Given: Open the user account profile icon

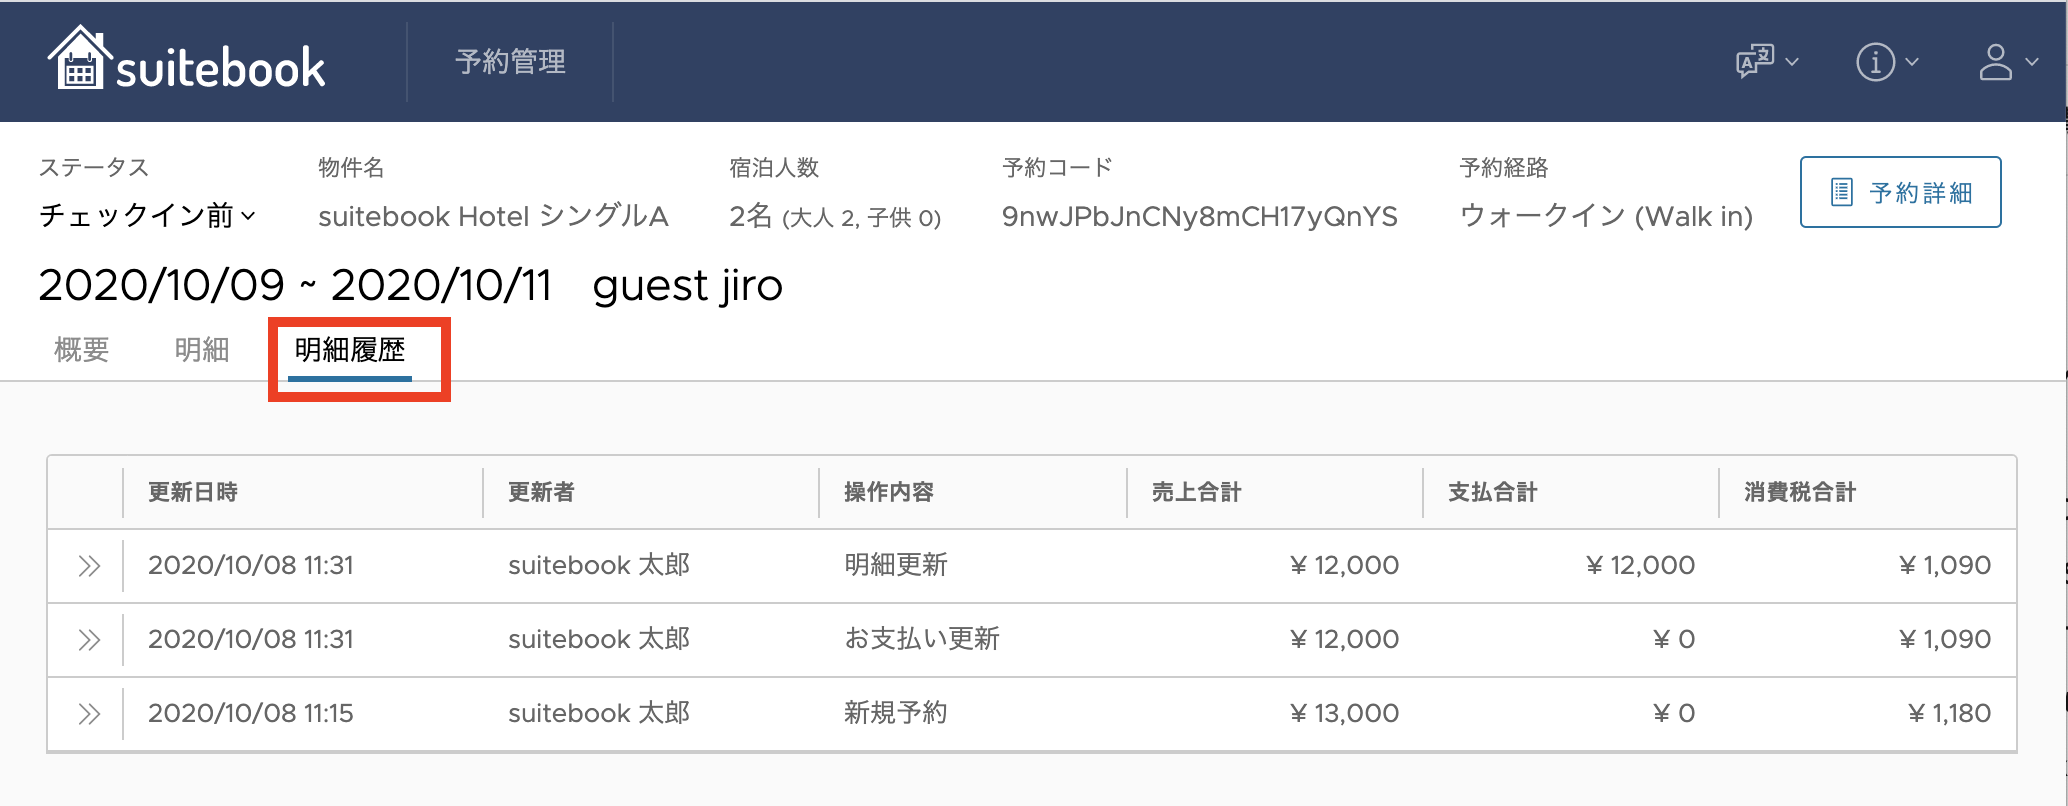Looking at the screenshot, I should pyautogui.click(x=1995, y=62).
